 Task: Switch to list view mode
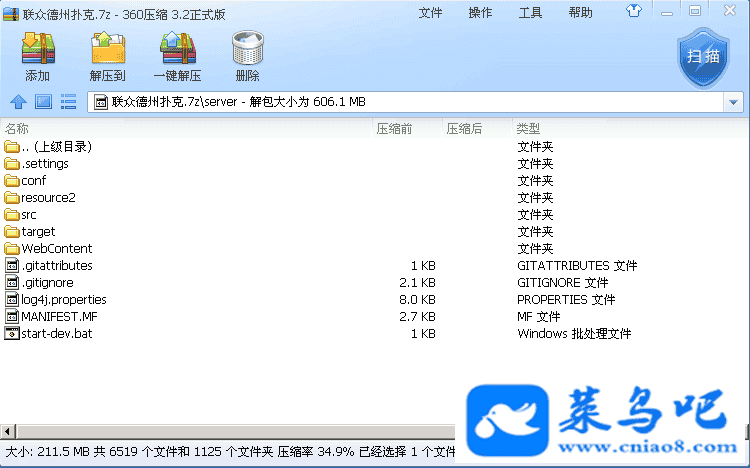pos(68,101)
